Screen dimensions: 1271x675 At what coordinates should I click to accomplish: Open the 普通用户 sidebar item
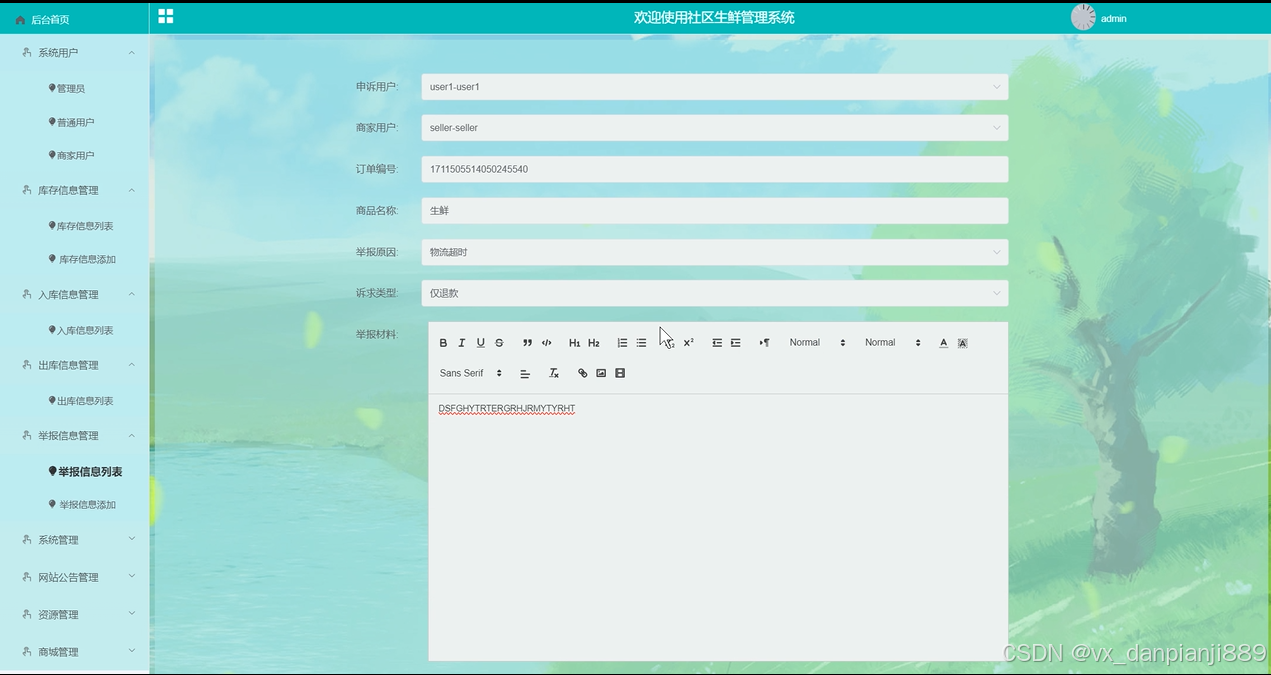[72, 122]
